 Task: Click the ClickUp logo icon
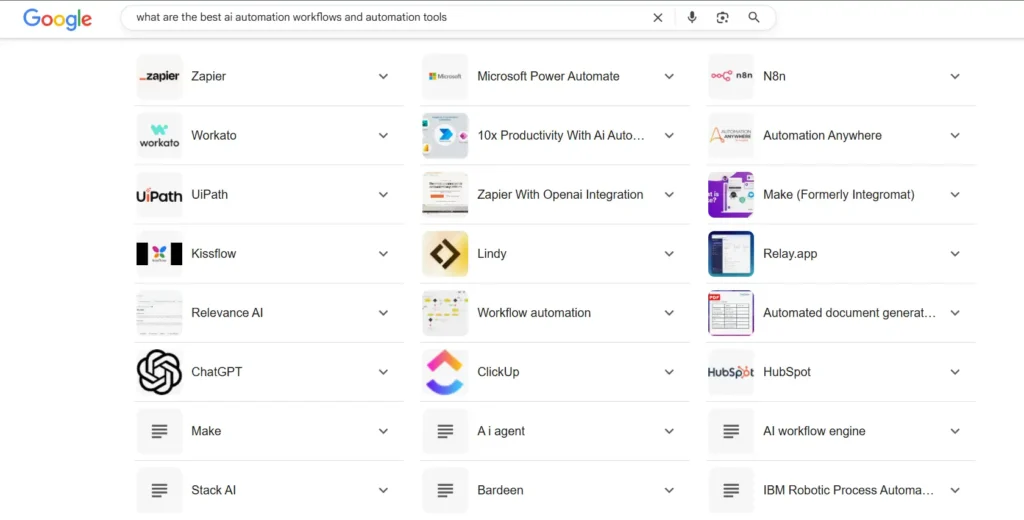point(445,372)
